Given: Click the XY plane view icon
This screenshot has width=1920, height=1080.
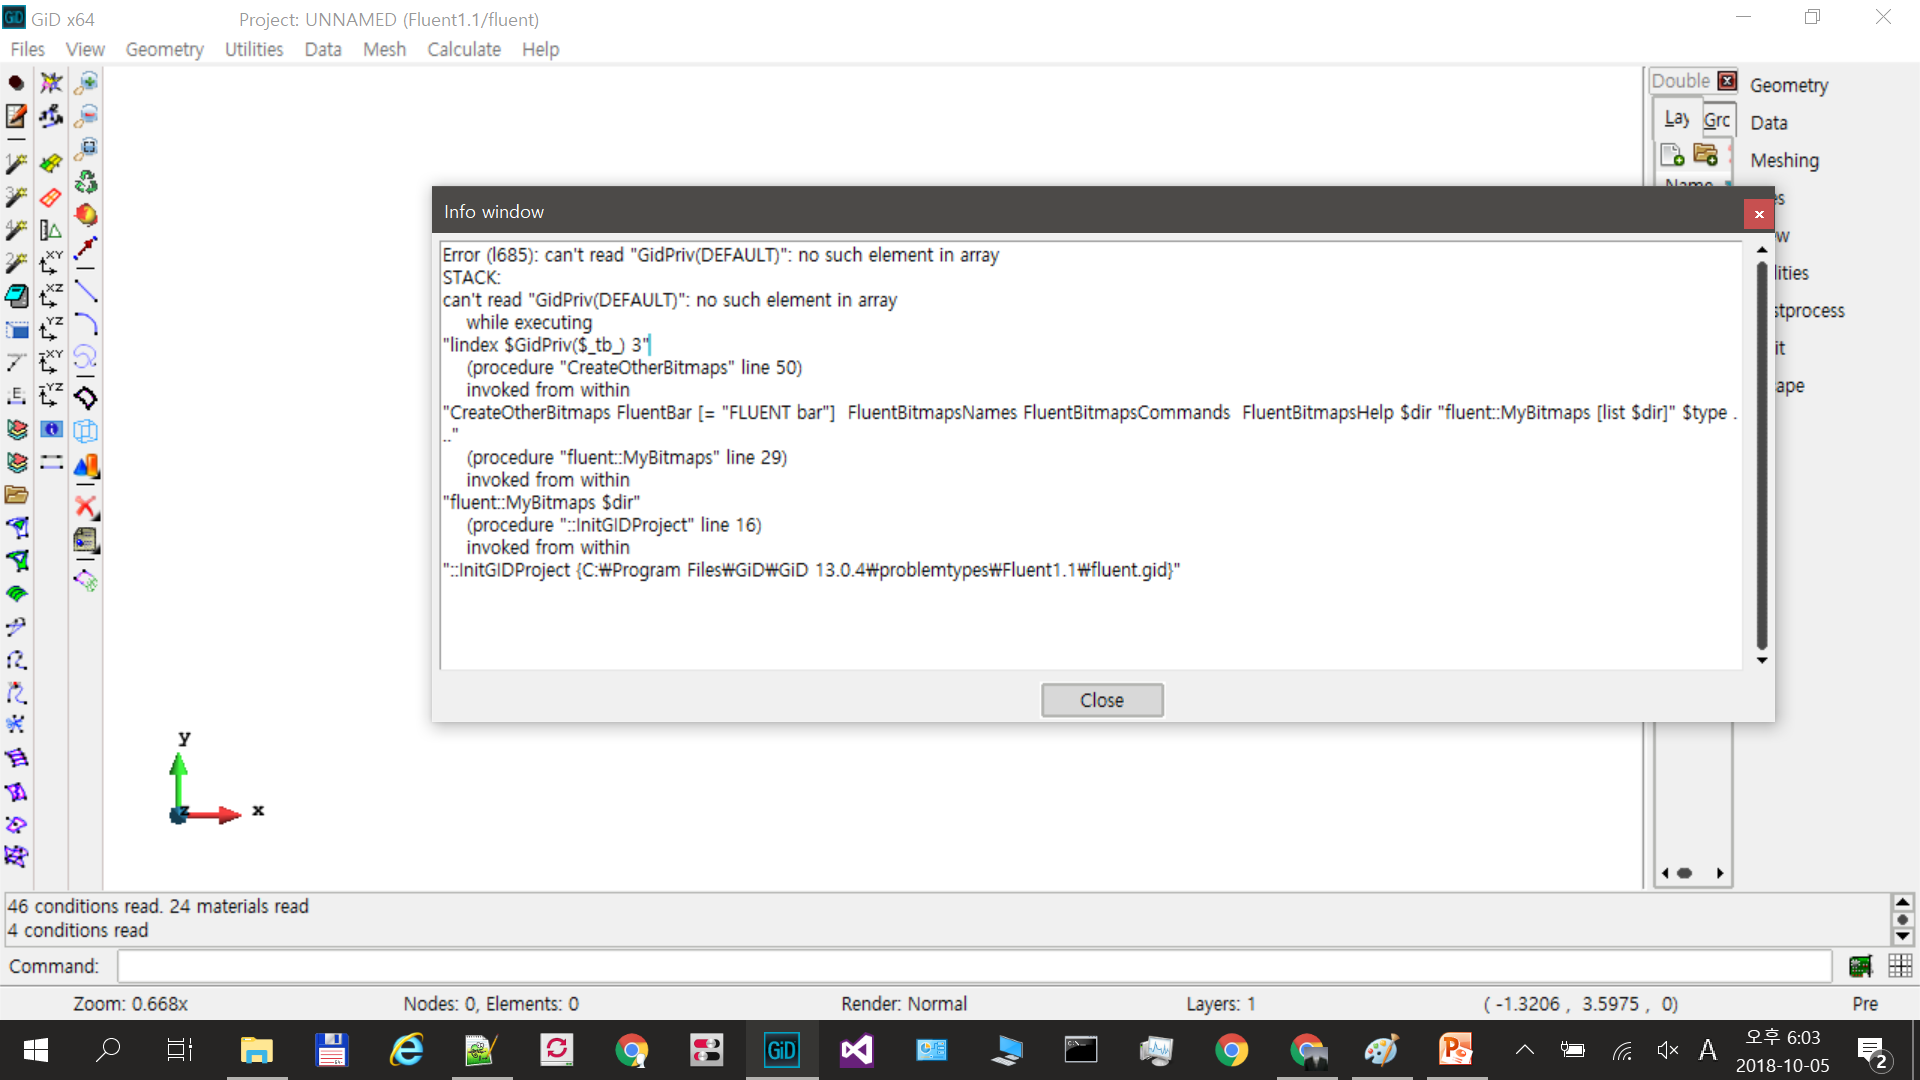Looking at the screenshot, I should [x=50, y=262].
